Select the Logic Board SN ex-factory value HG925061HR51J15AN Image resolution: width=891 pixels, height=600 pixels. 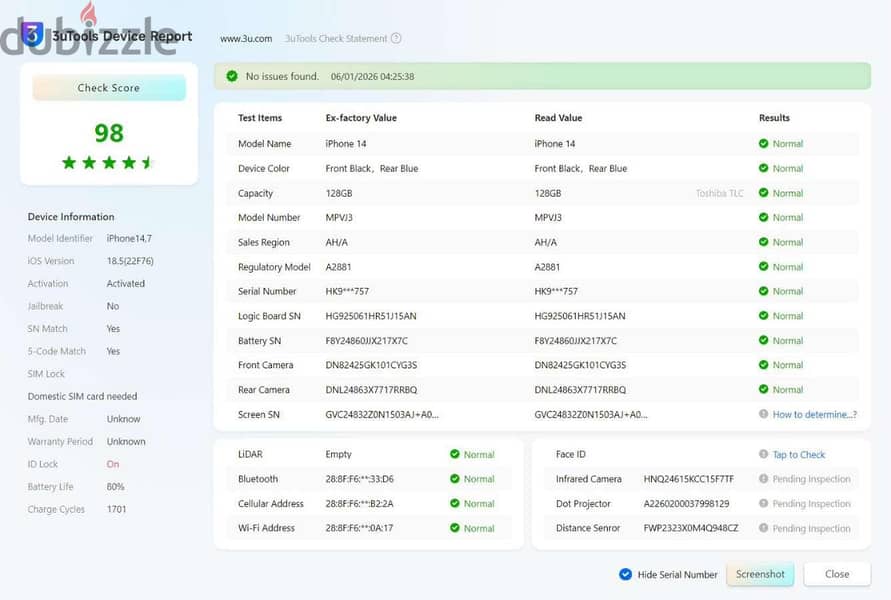pos(370,316)
